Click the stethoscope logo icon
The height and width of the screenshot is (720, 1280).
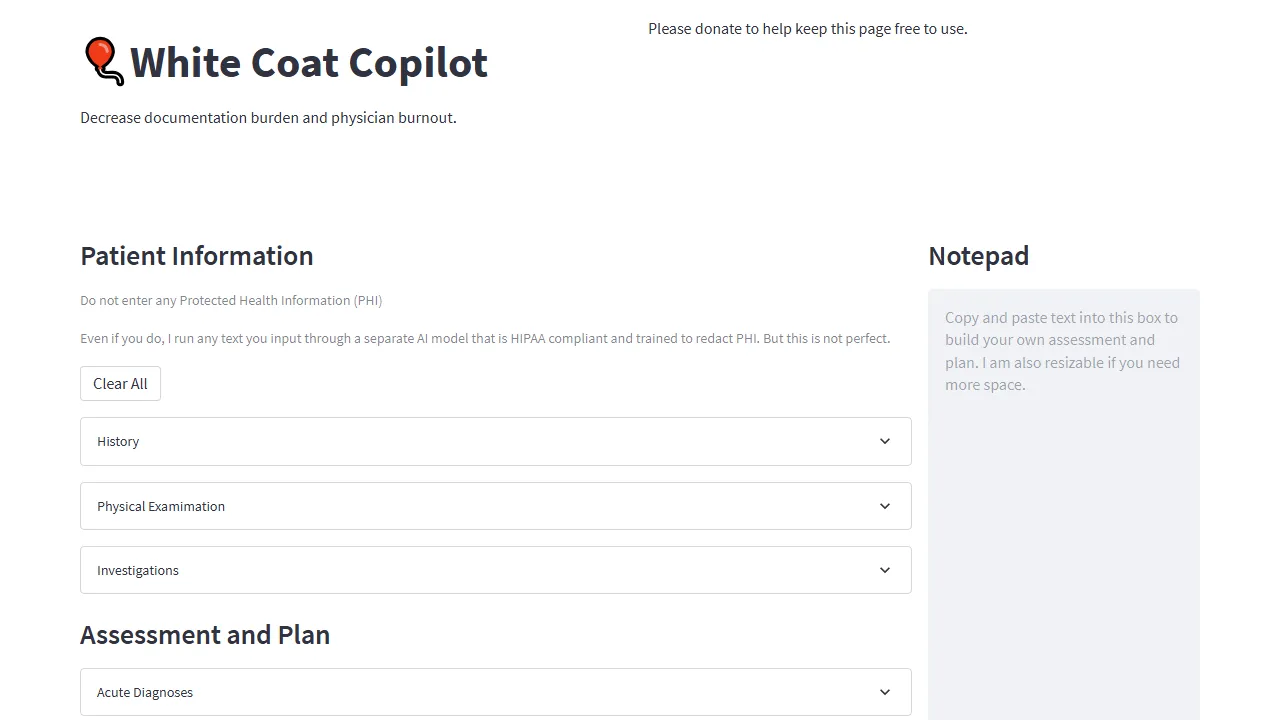[103, 62]
